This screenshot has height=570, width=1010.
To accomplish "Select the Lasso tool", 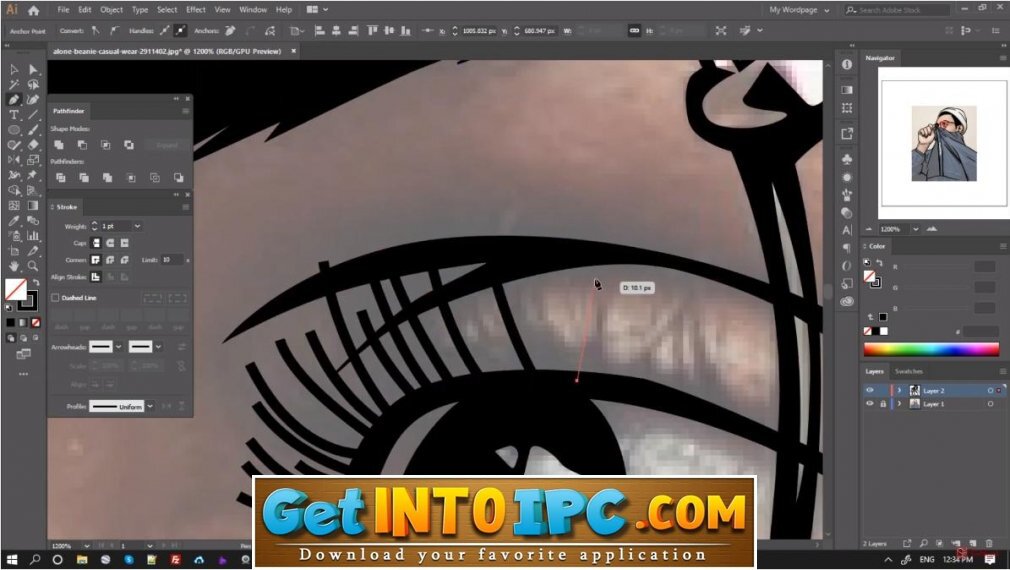I will (x=33, y=84).
